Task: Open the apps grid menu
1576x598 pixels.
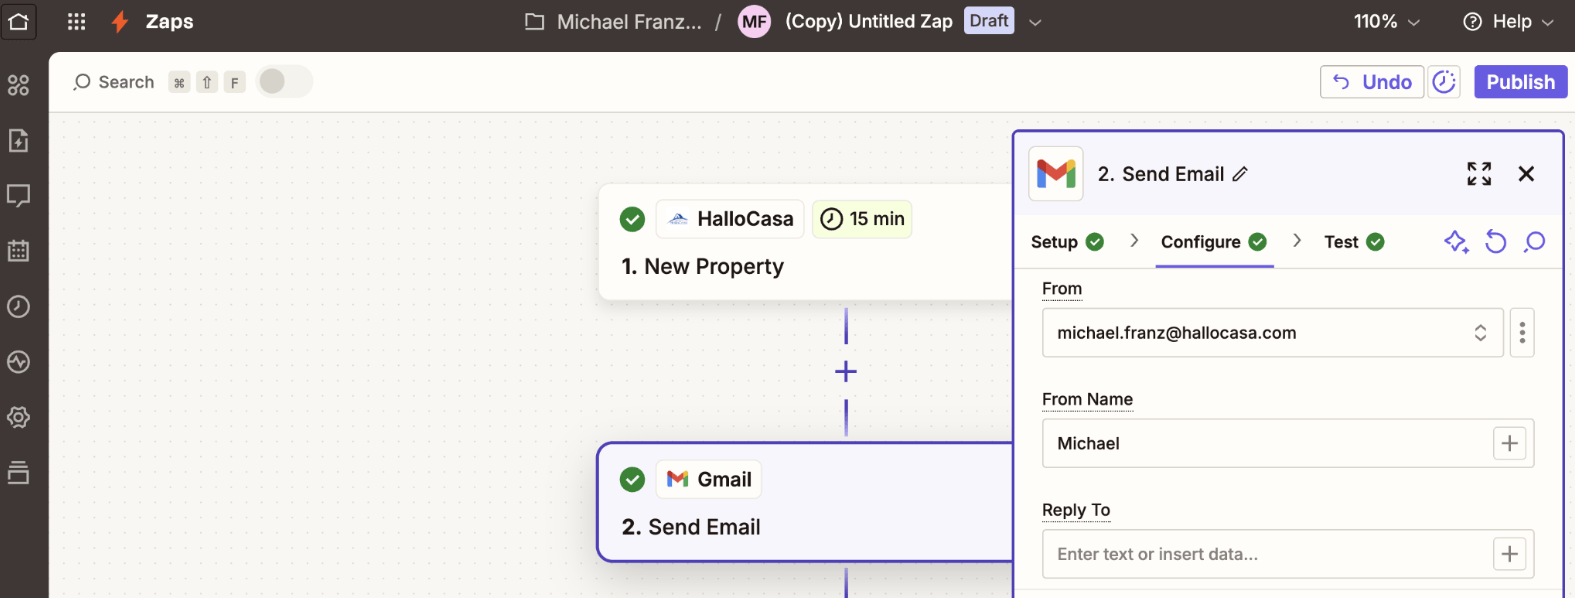Action: [76, 21]
